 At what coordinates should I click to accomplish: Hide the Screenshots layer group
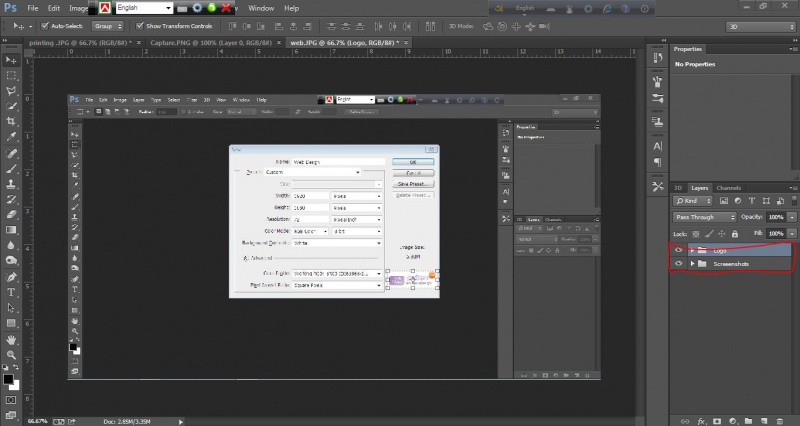679,263
